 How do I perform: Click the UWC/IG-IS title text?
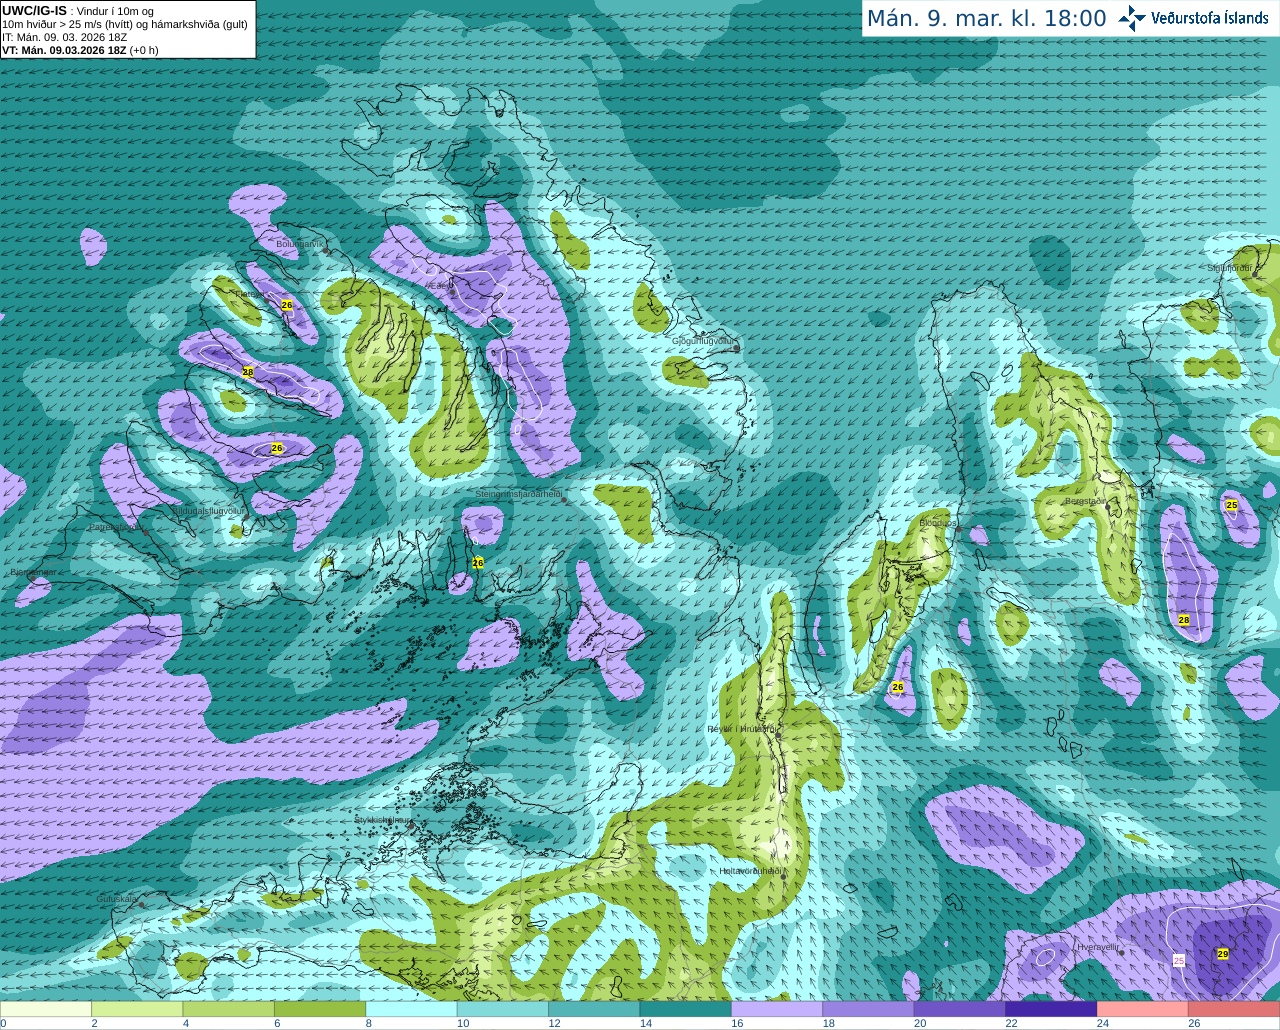point(34,10)
